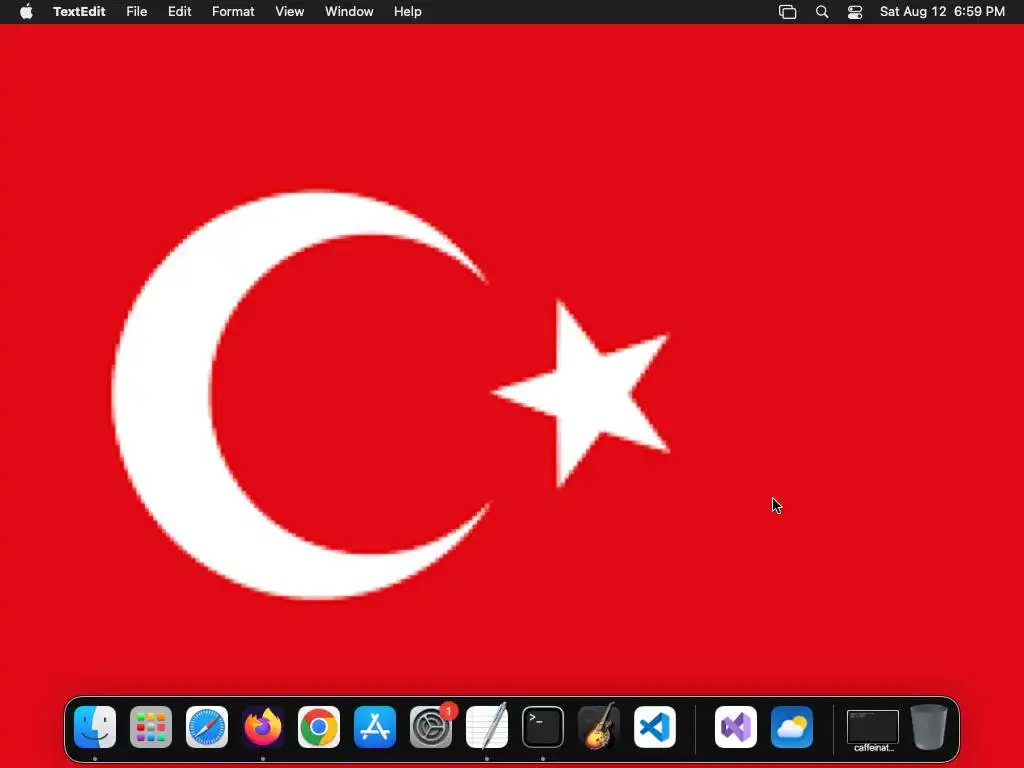Open the Weather app from the Dock
Viewport: 1024px width, 768px height.
click(x=792, y=727)
